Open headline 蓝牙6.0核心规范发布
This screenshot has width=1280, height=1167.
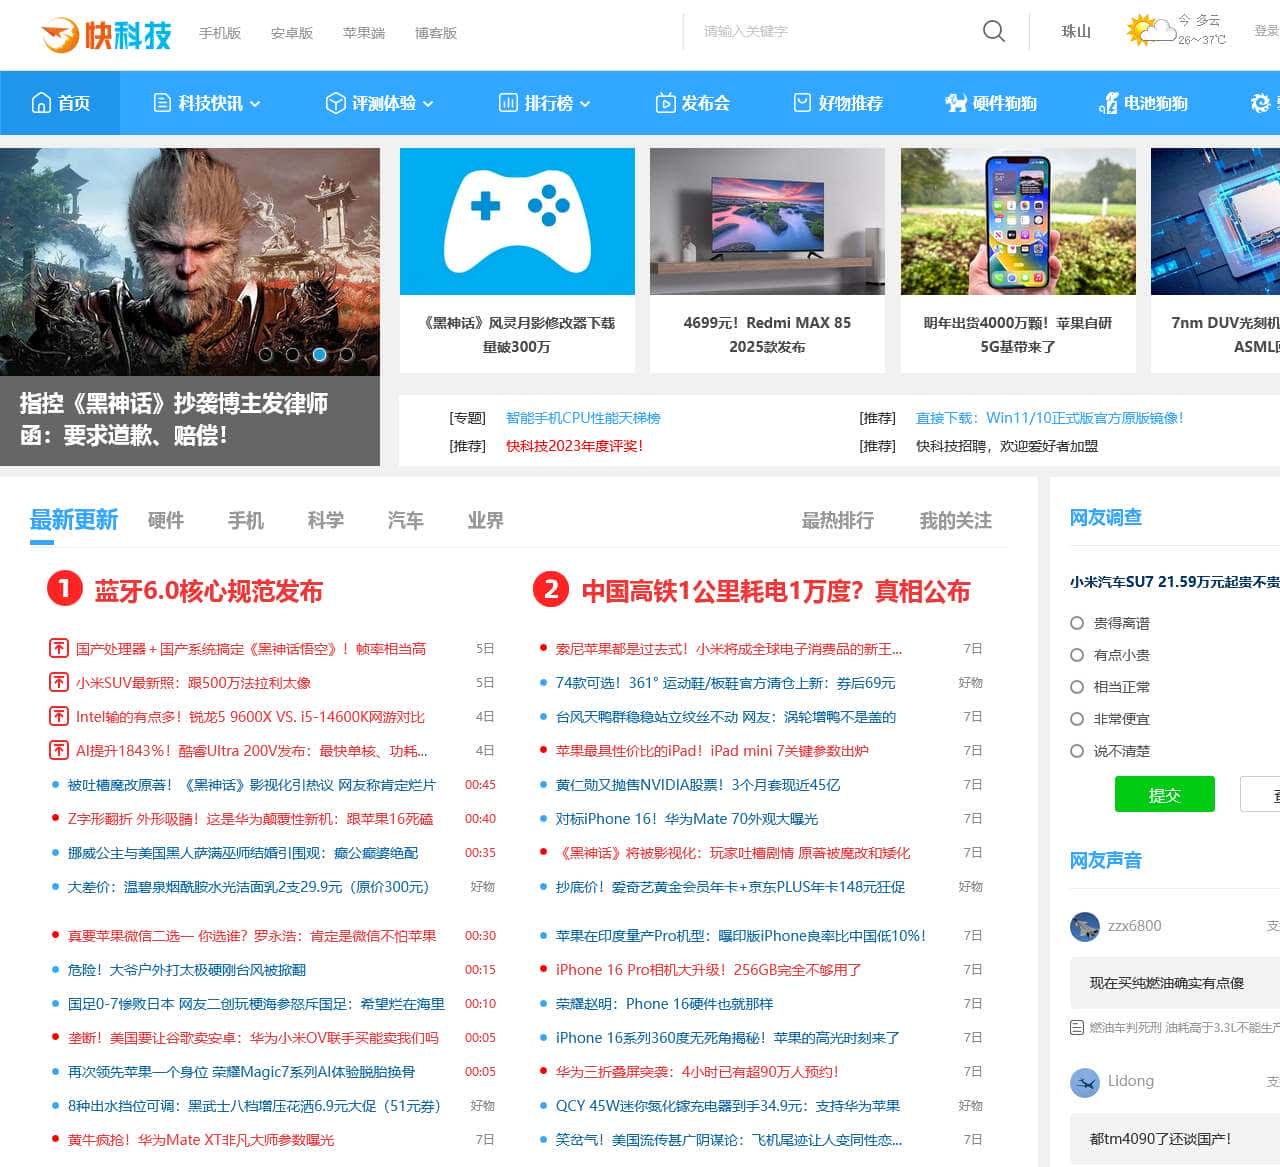(208, 591)
